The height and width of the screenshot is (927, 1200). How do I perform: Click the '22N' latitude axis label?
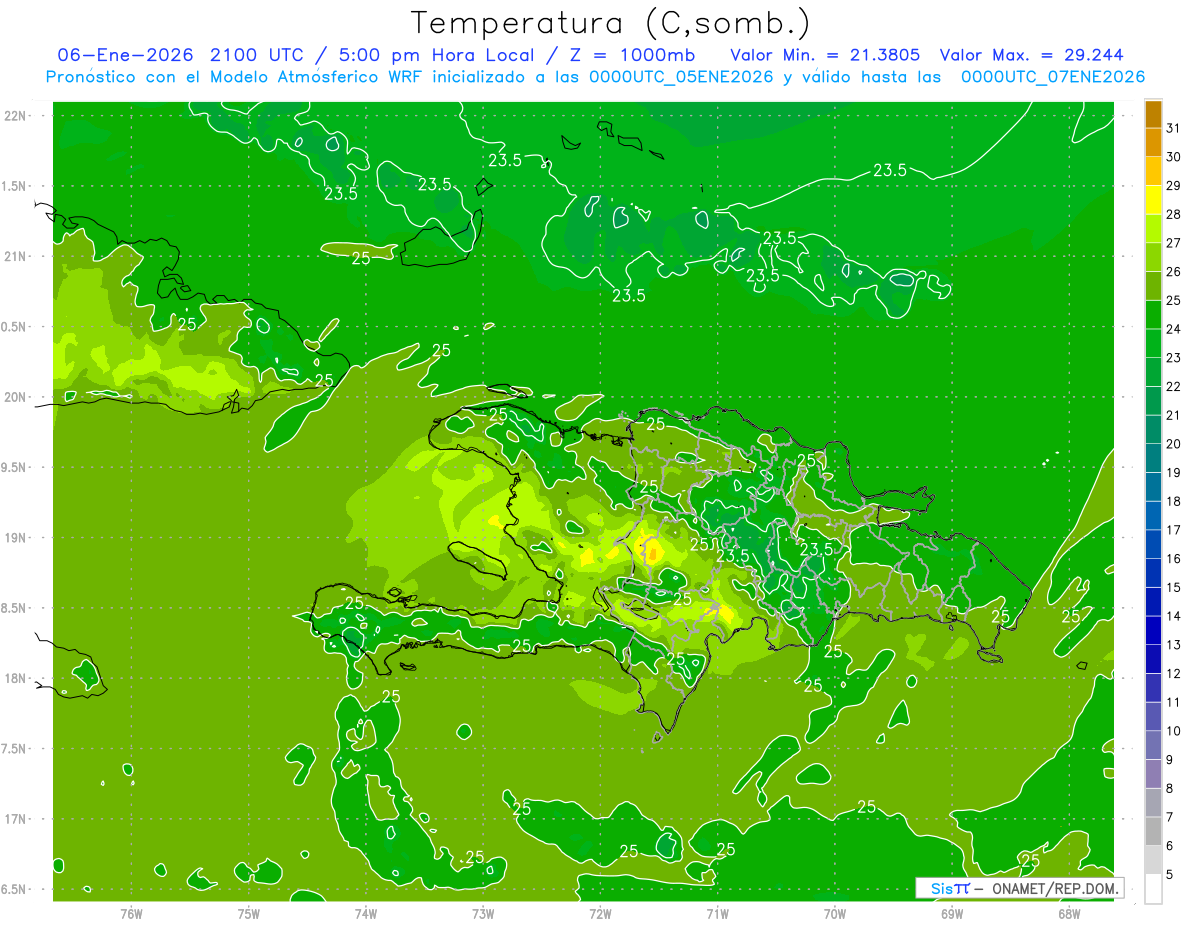pos(14,116)
